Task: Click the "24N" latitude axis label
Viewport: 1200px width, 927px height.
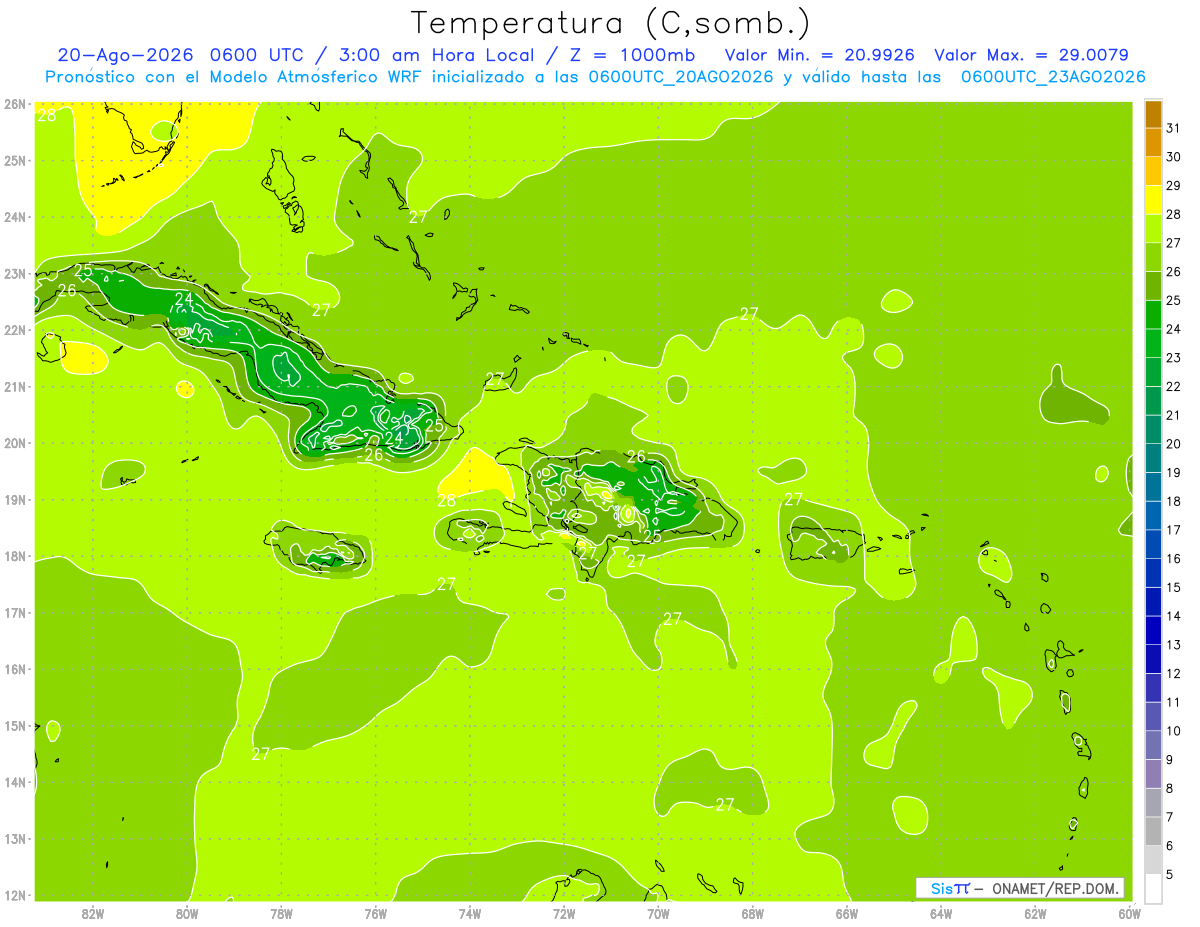Action: pos(15,216)
